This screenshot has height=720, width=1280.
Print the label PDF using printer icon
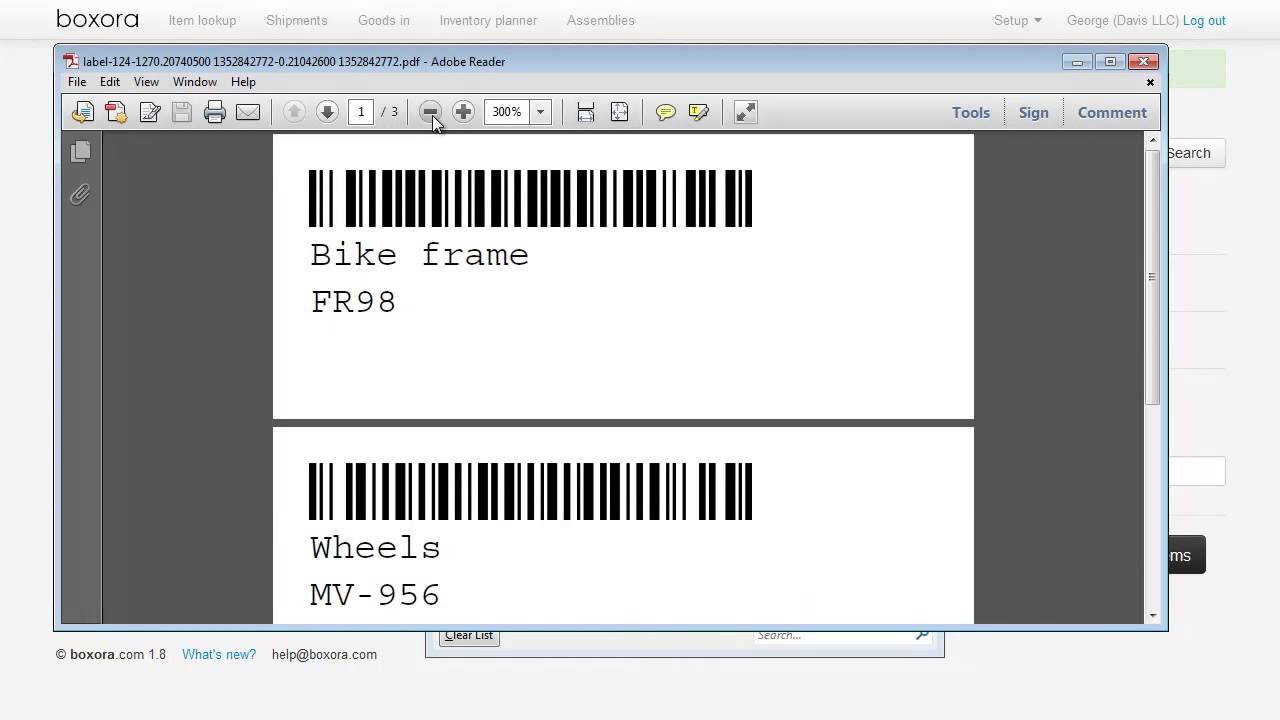coord(215,112)
